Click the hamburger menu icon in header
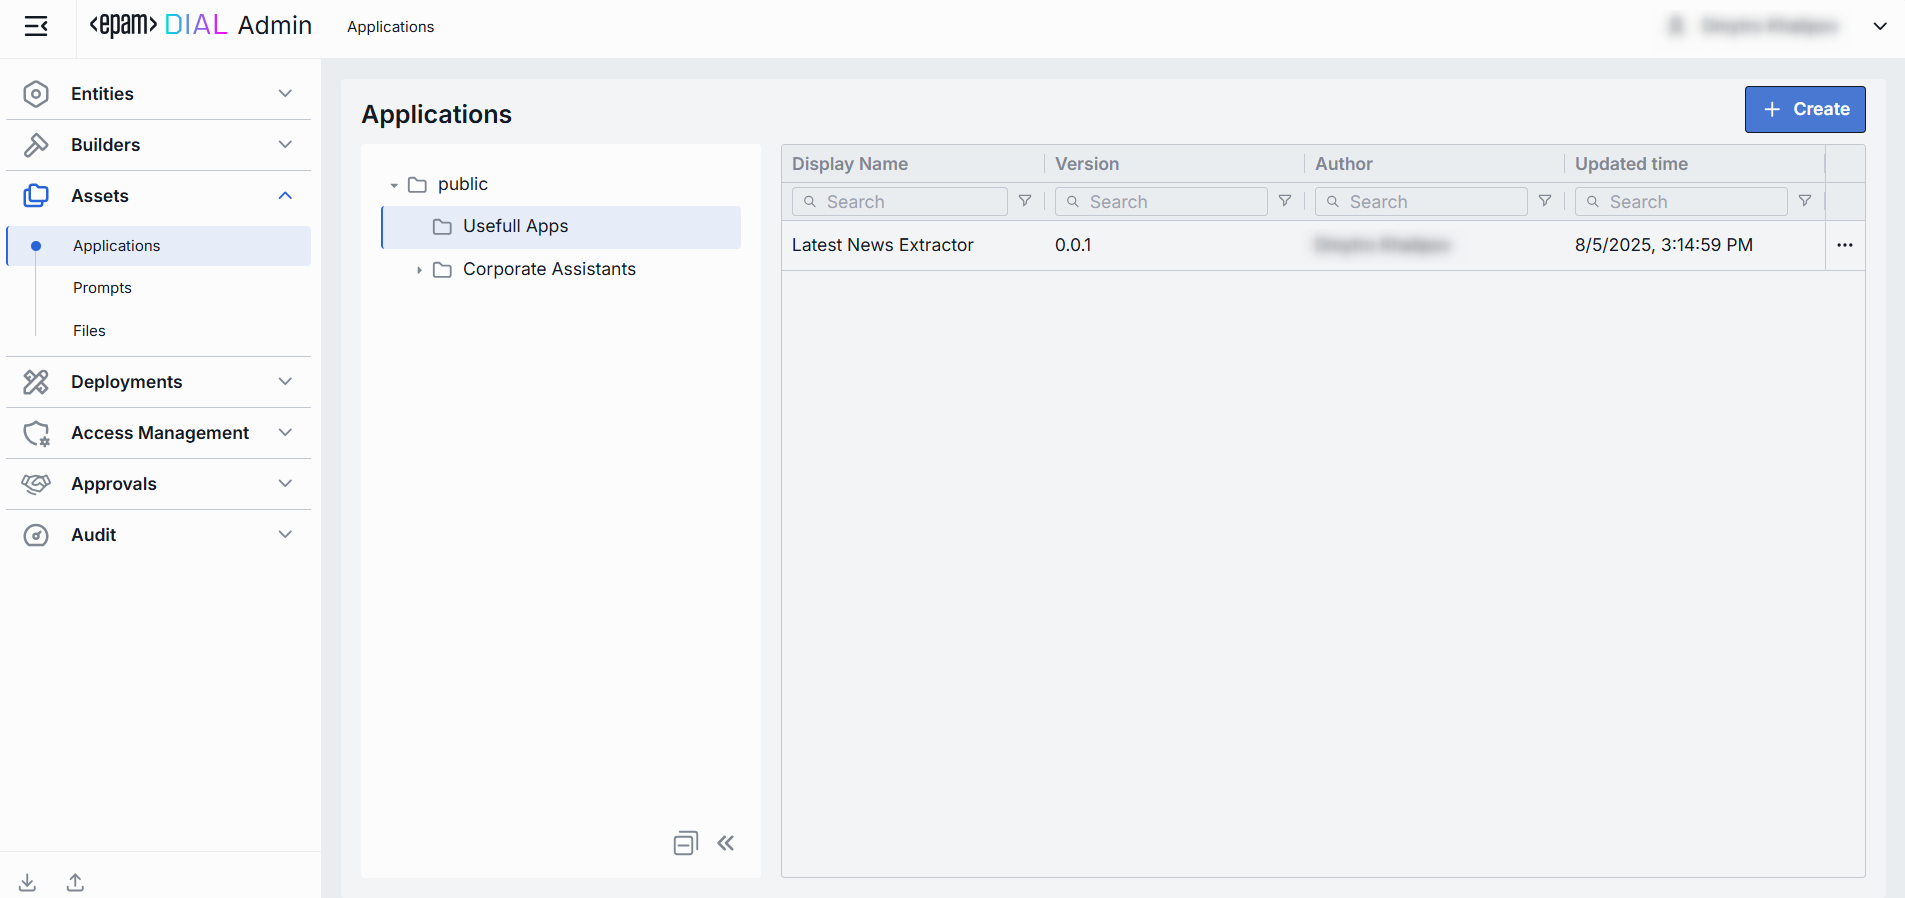Viewport: 1905px width, 898px height. 36,27
